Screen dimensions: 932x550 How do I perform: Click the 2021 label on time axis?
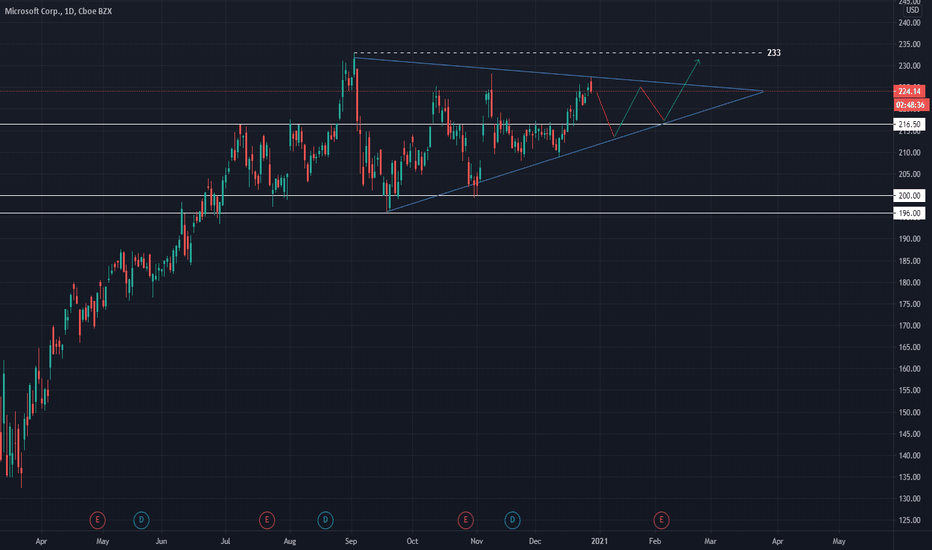pyautogui.click(x=599, y=541)
